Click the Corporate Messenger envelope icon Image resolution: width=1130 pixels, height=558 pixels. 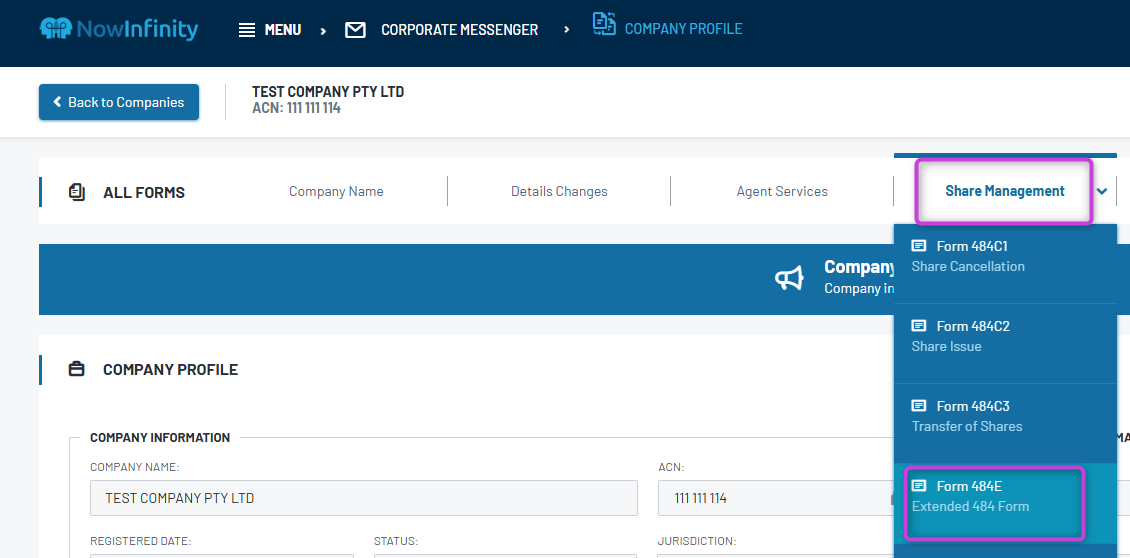tap(355, 30)
